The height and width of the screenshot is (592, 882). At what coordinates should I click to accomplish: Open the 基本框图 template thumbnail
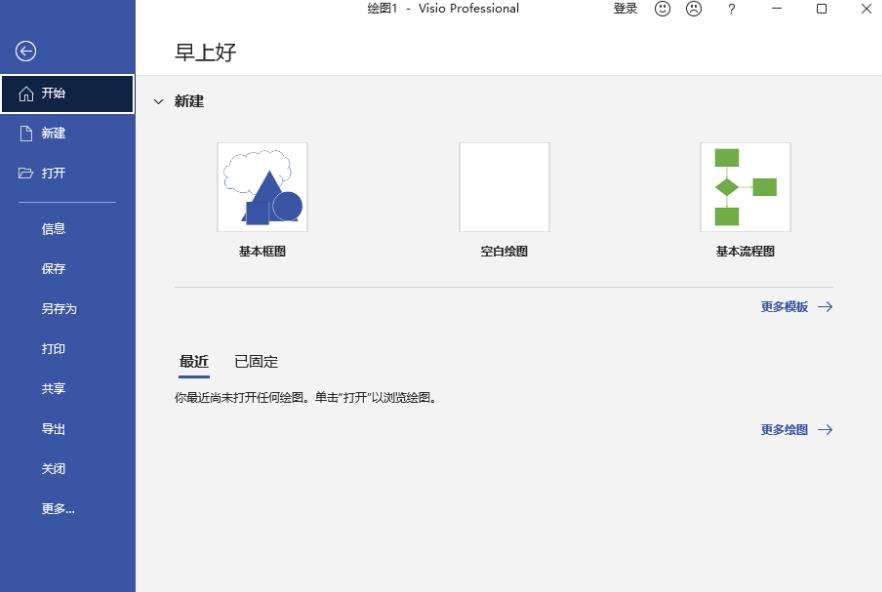pyautogui.click(x=263, y=187)
